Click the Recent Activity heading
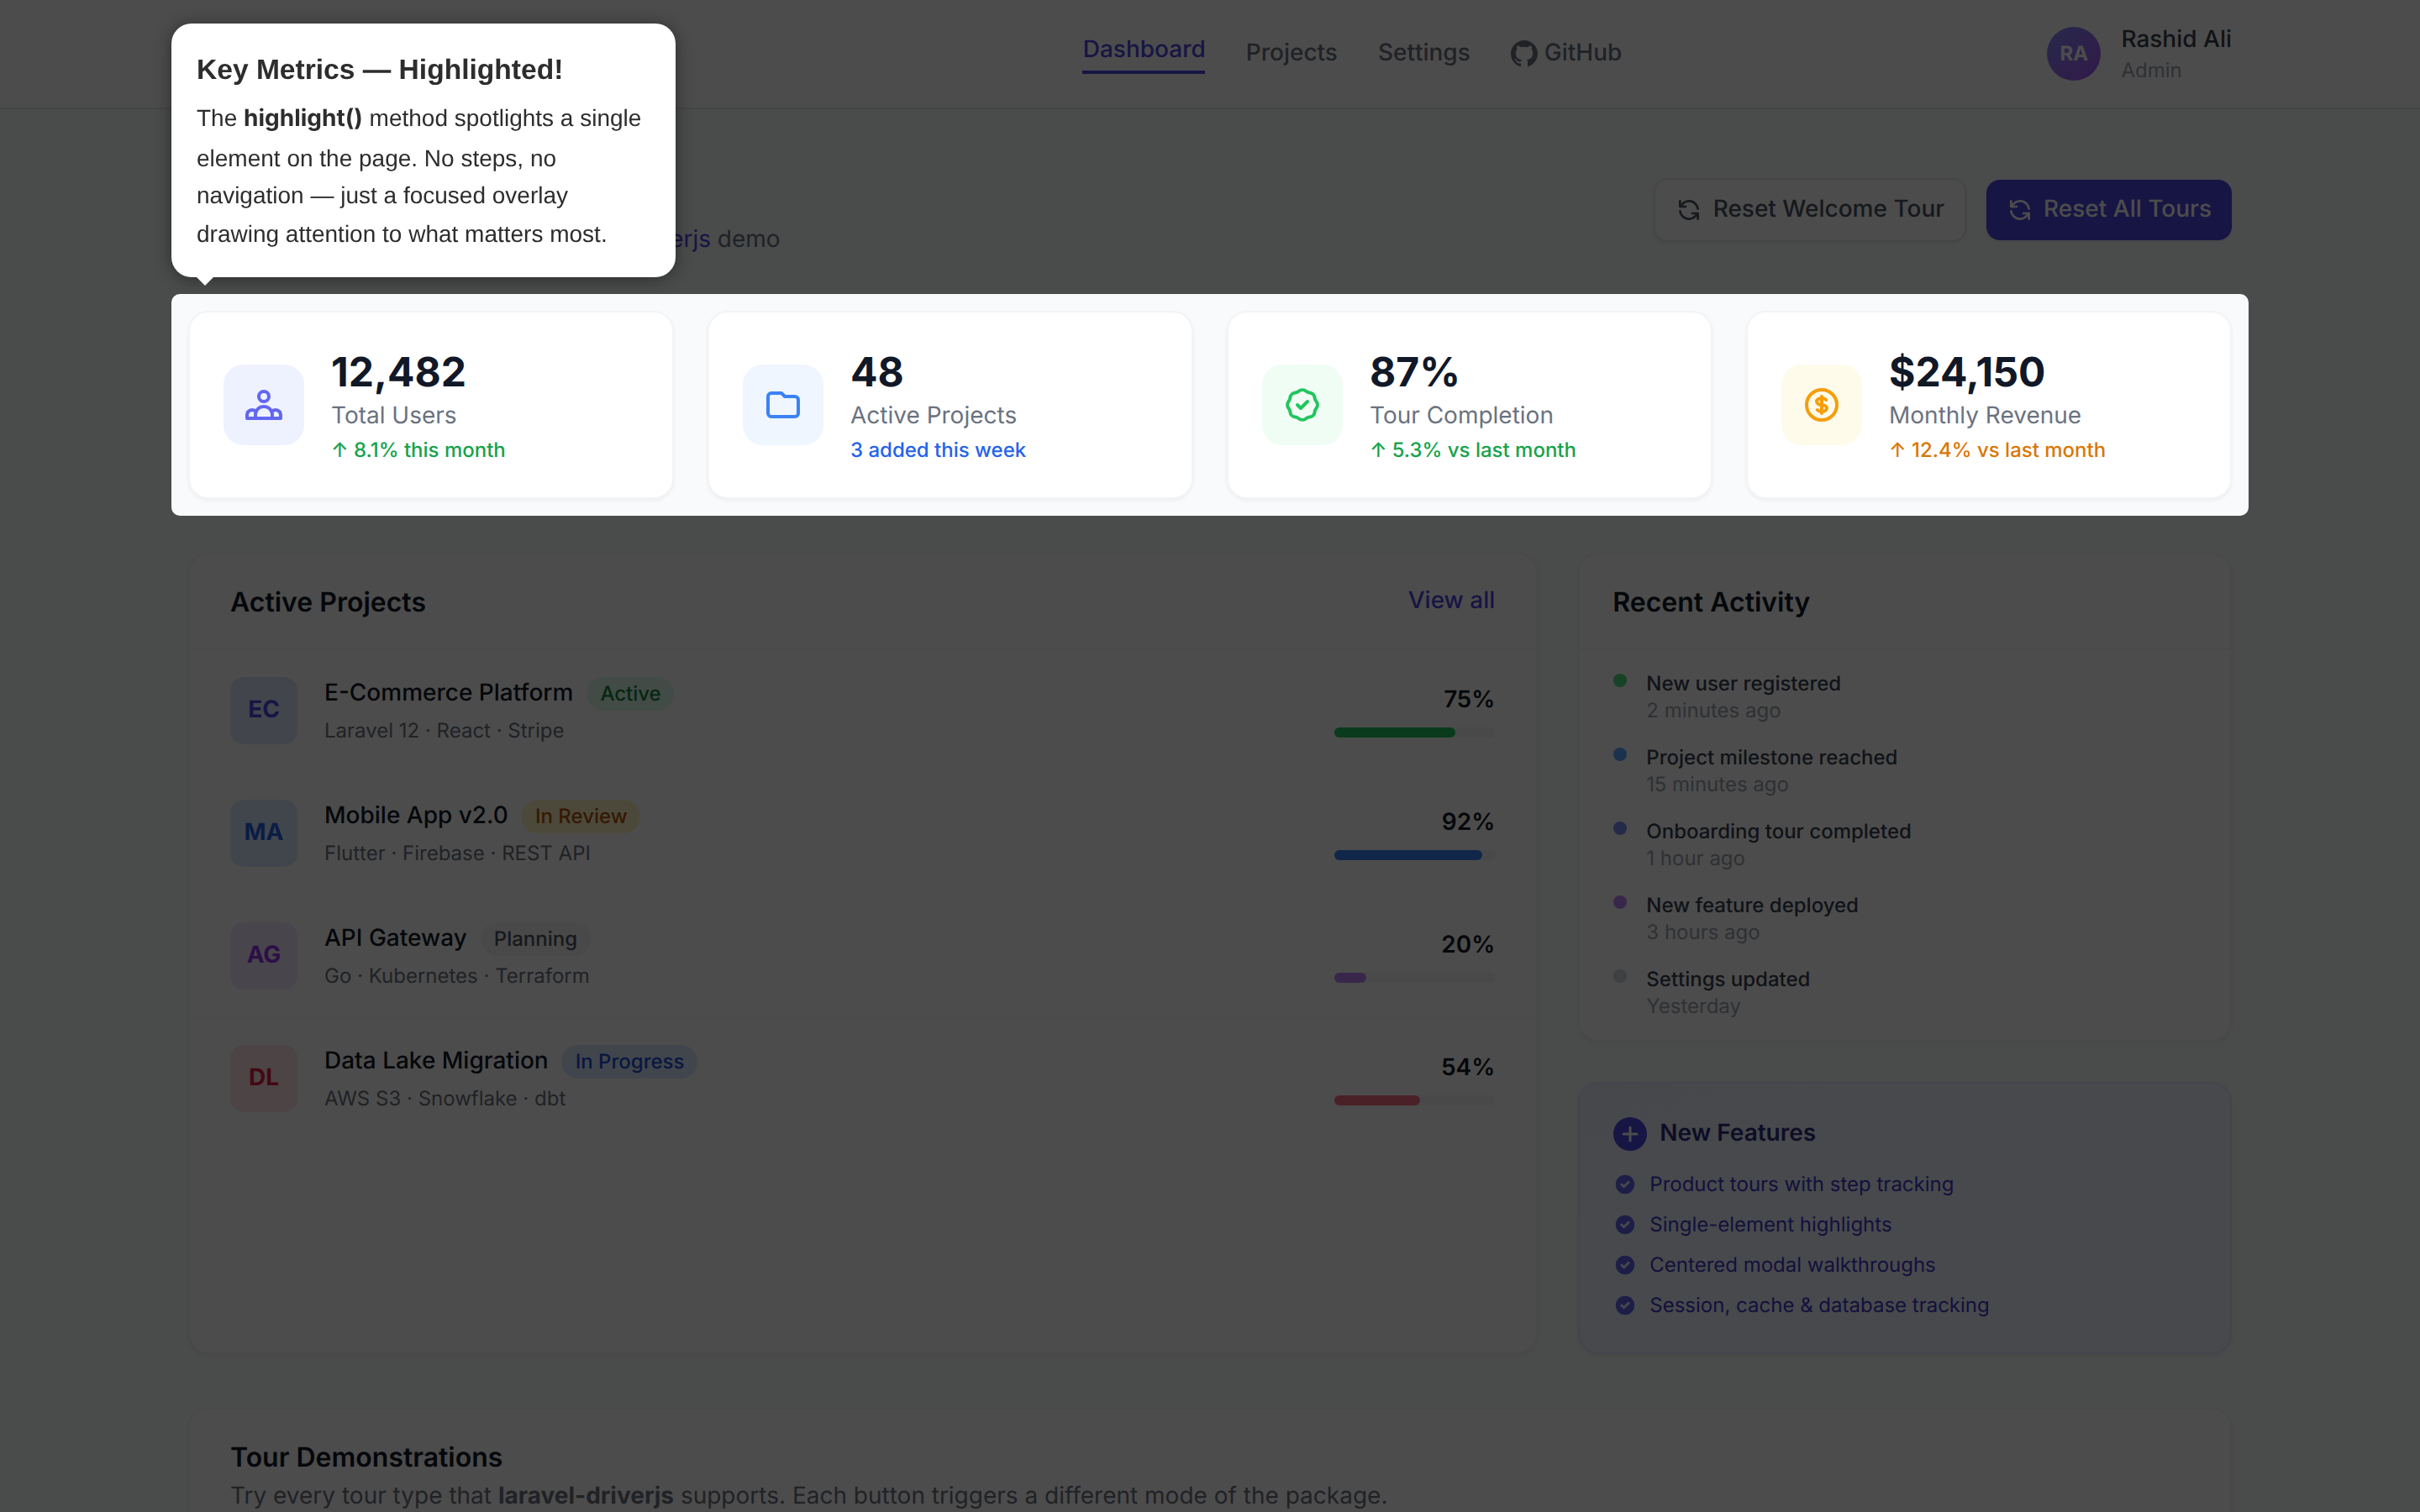This screenshot has height=1512, width=2420. point(1711,602)
